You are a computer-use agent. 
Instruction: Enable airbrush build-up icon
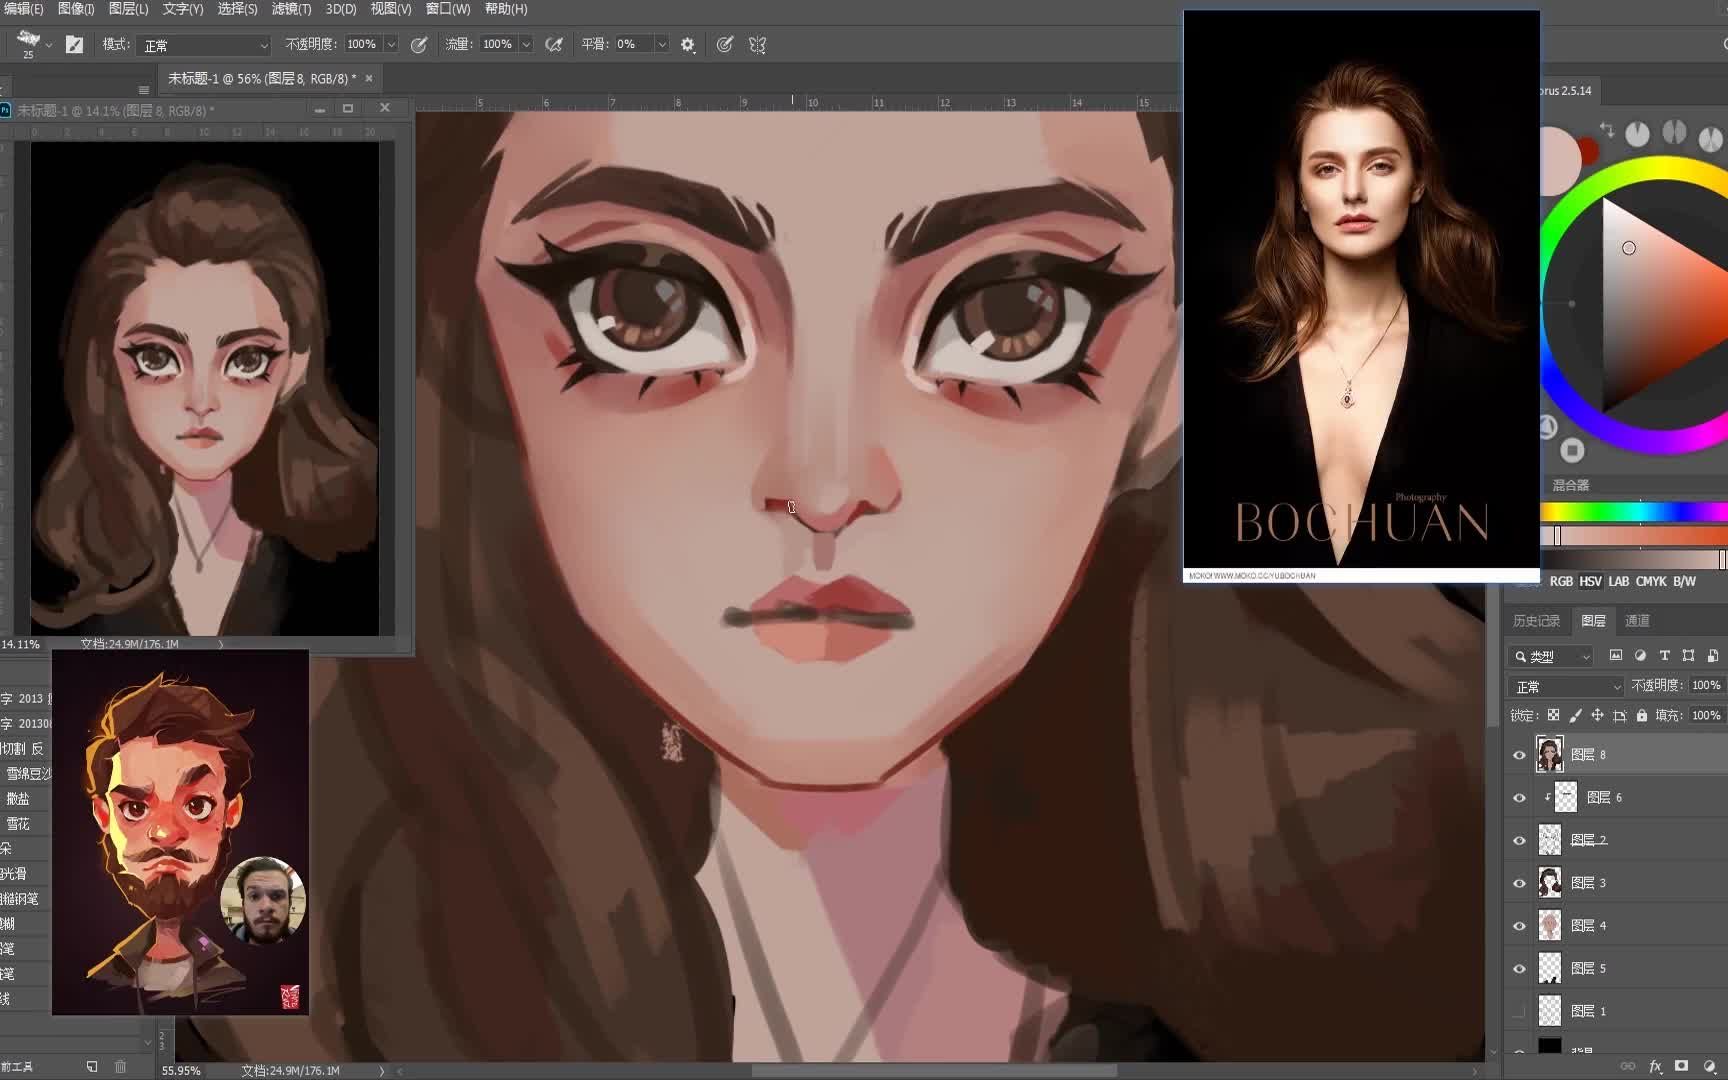click(x=553, y=44)
